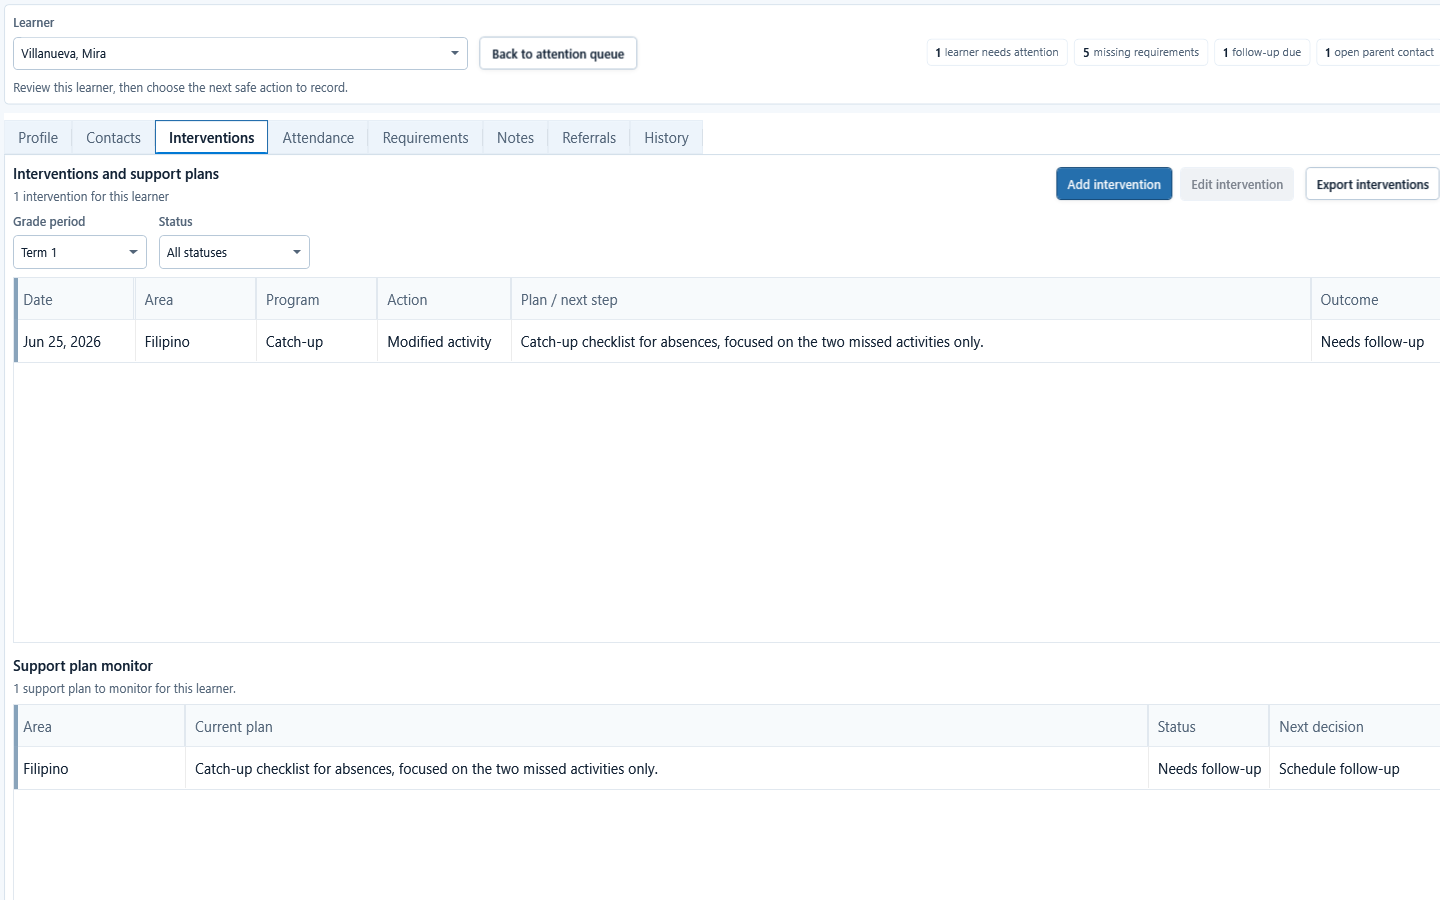Click the Catch-up program cell
The height and width of the screenshot is (900, 1440).
pos(317,342)
